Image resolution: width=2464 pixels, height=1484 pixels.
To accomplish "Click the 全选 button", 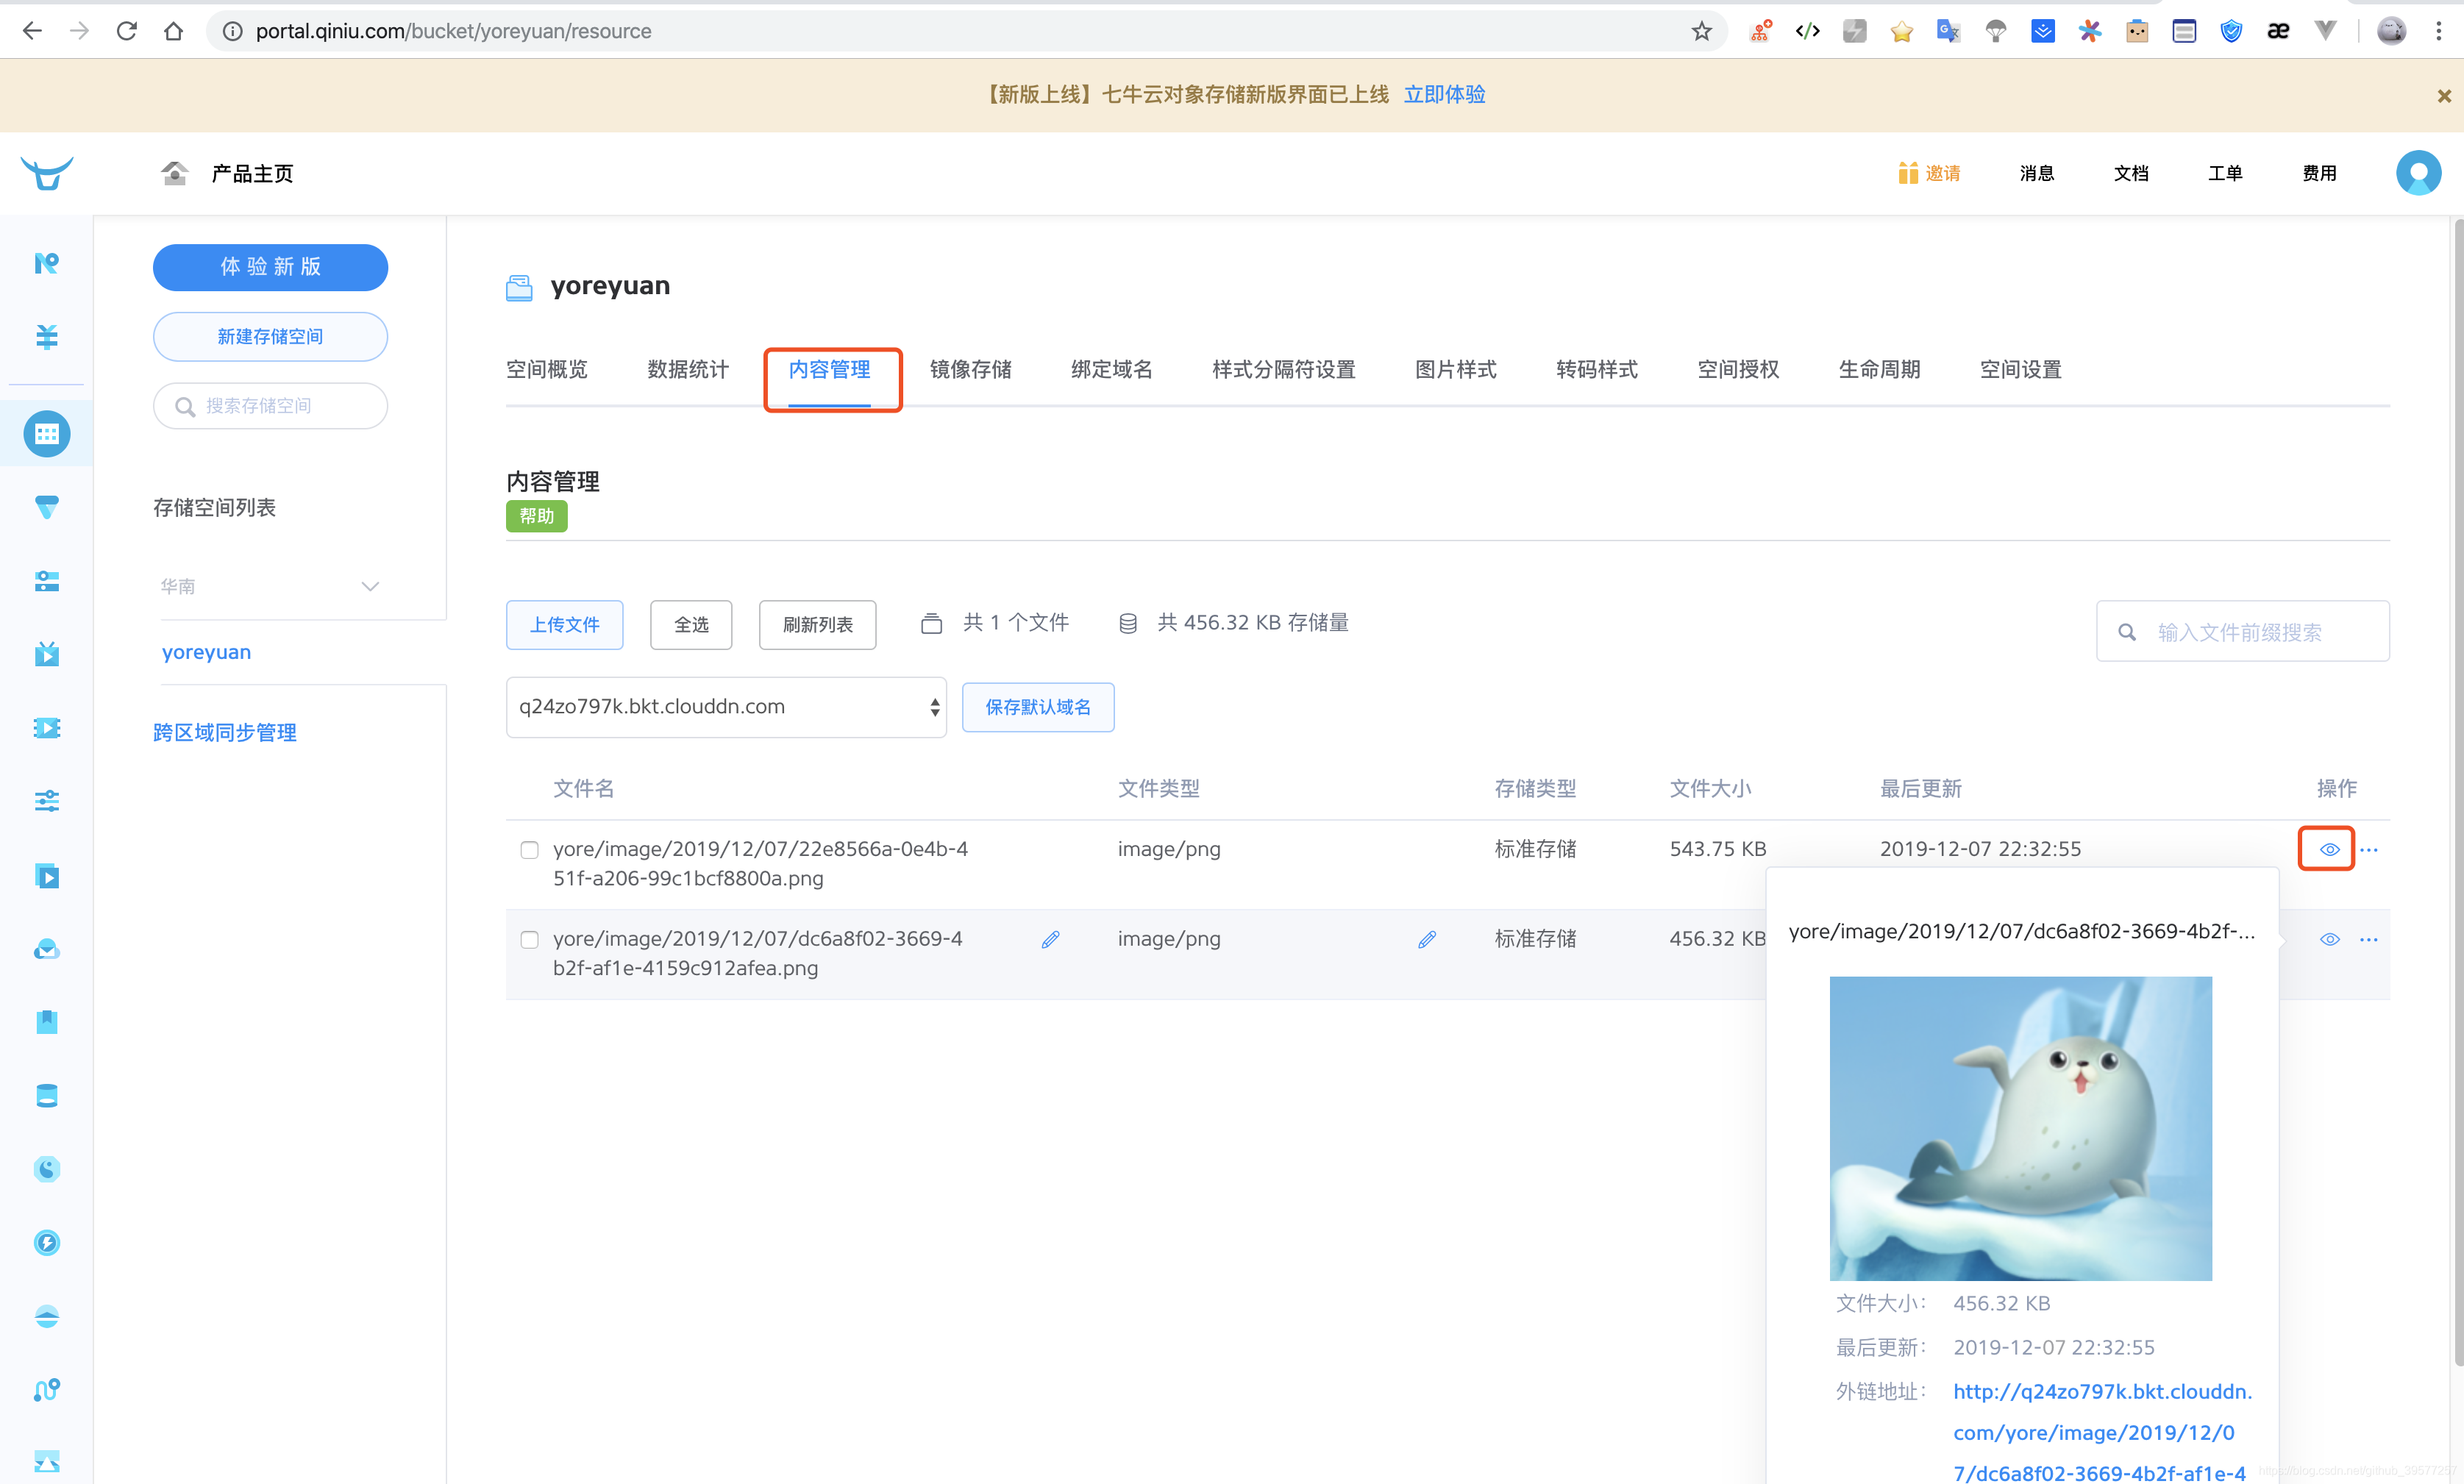I will point(691,625).
